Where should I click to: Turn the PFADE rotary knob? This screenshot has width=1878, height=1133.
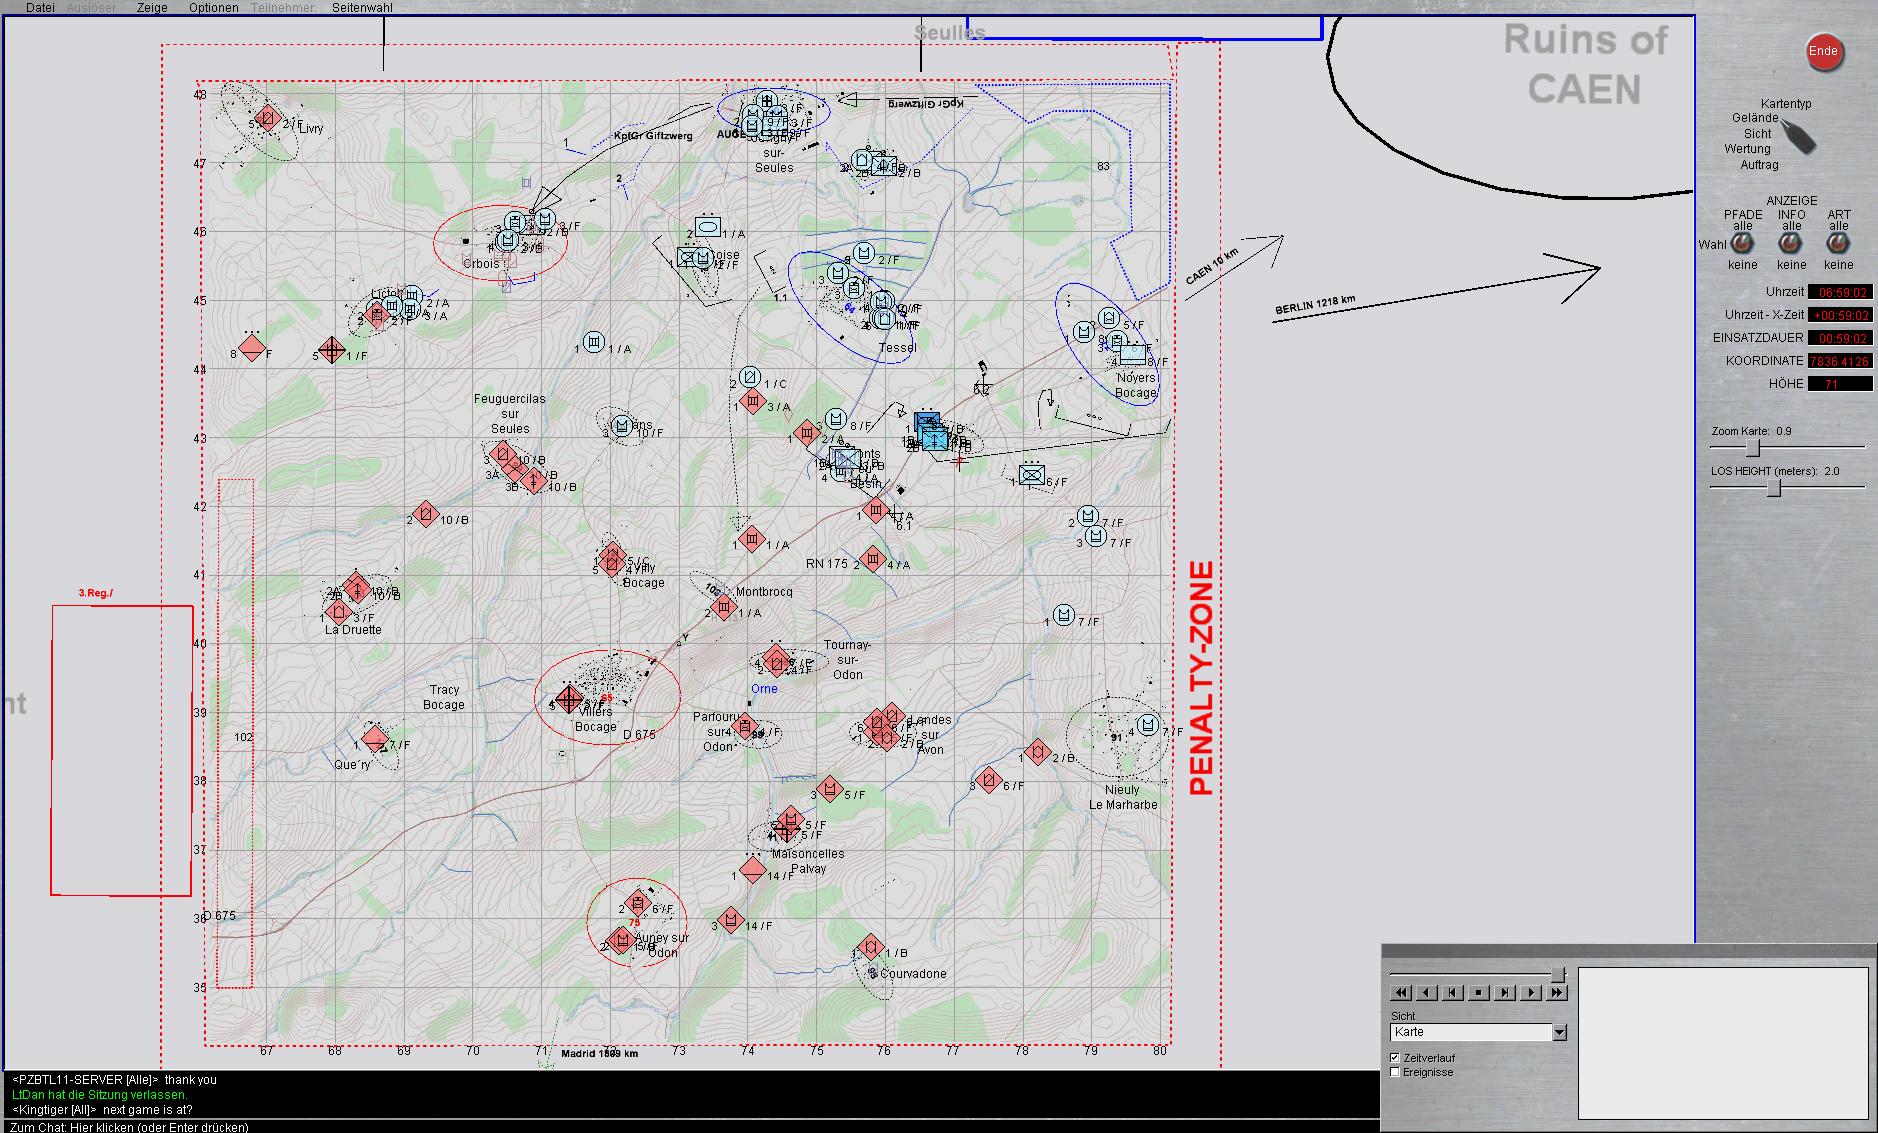[1742, 244]
